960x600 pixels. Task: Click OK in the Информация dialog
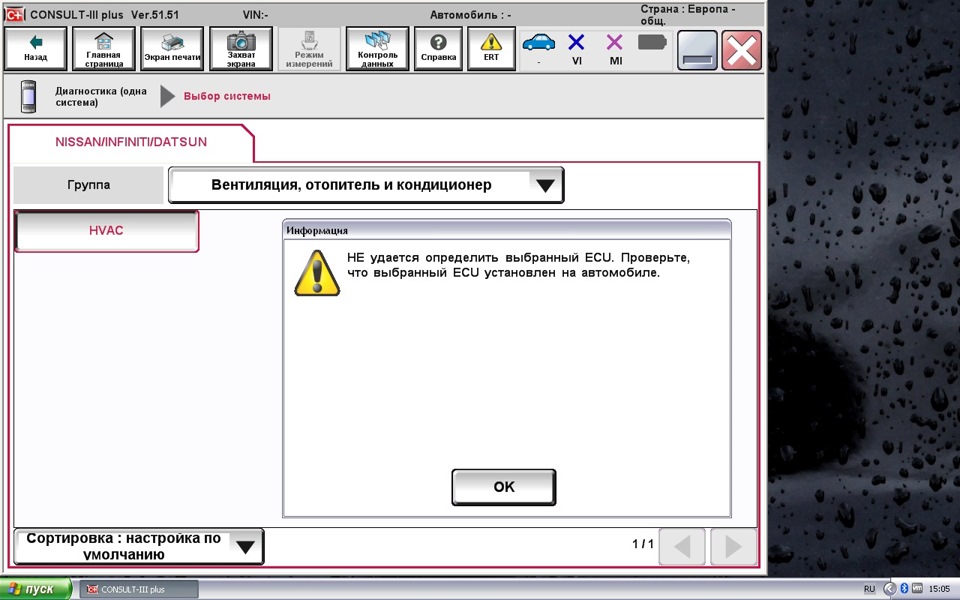click(504, 487)
